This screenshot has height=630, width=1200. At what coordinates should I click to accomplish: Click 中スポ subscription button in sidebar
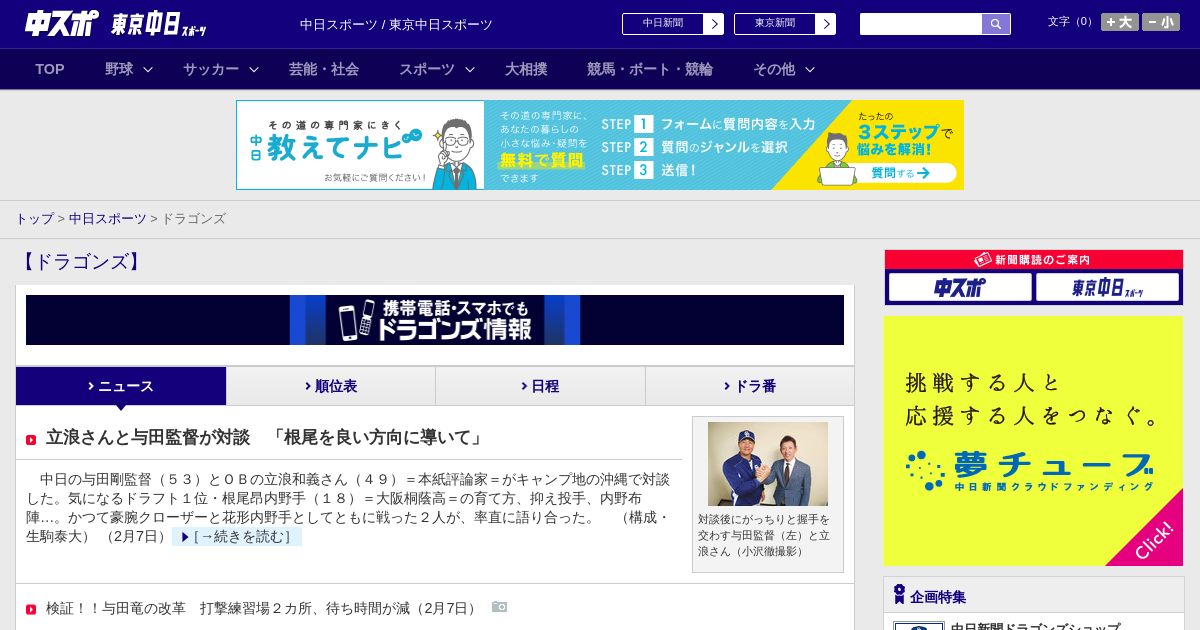960,287
